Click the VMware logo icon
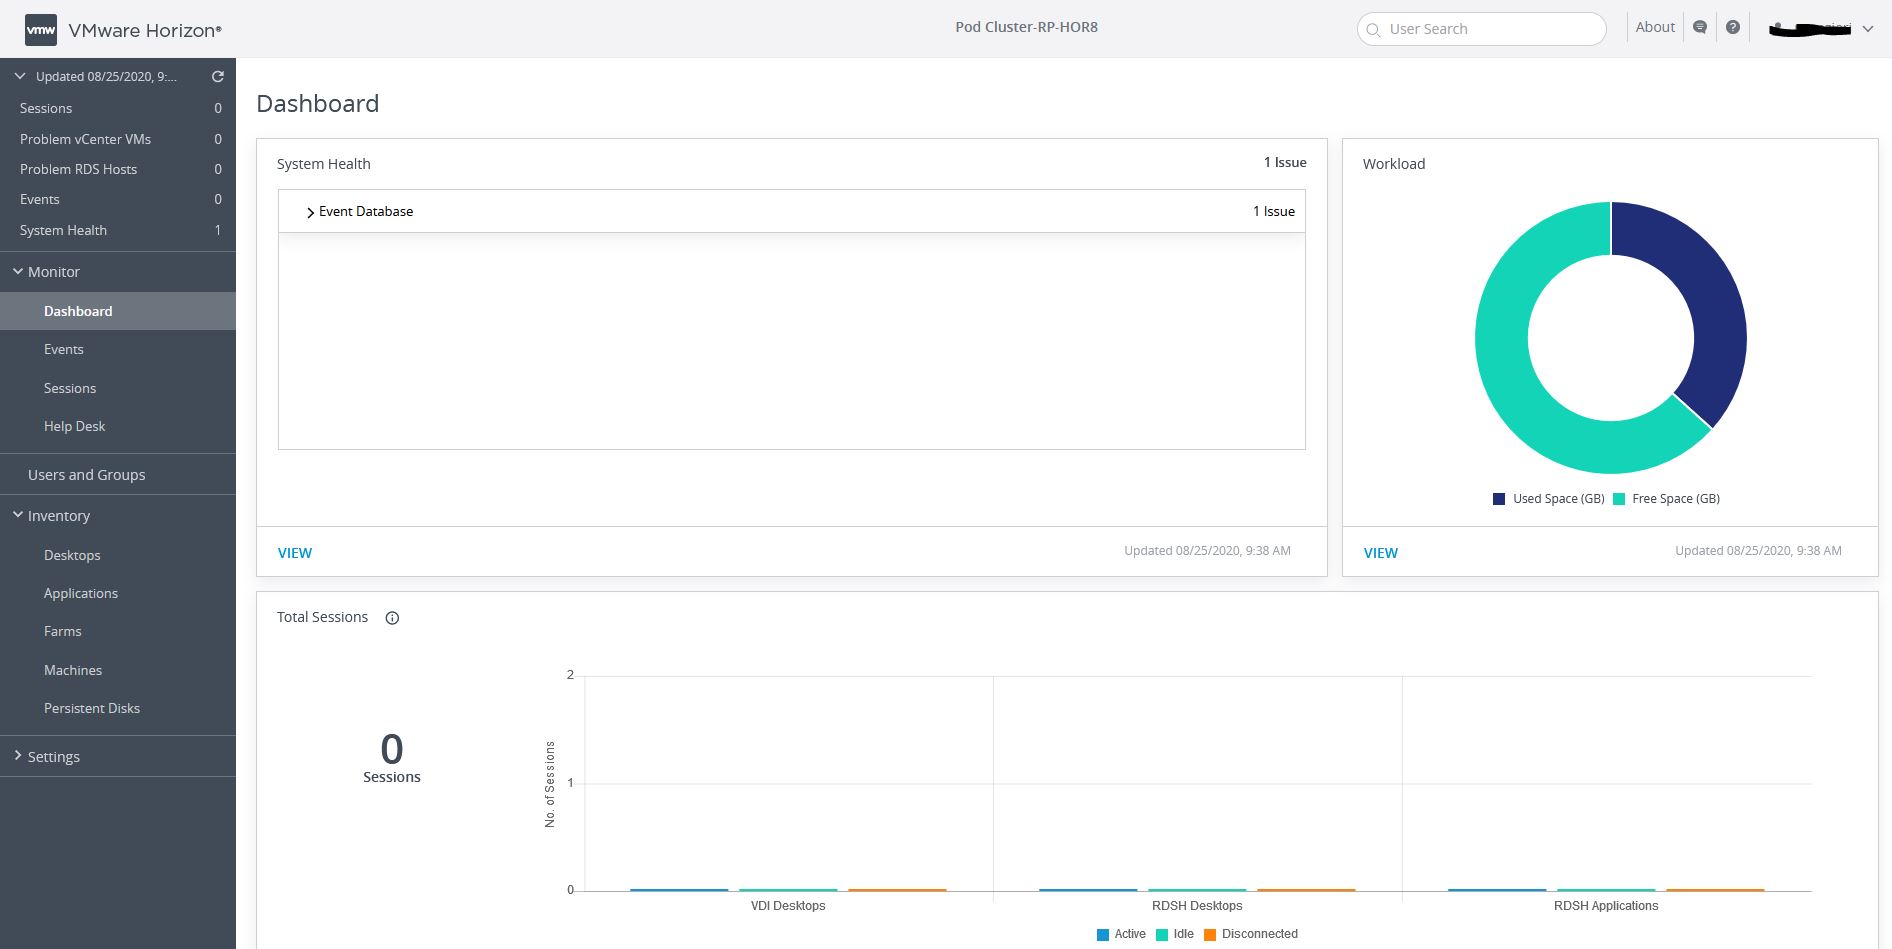1892x949 pixels. point(41,30)
